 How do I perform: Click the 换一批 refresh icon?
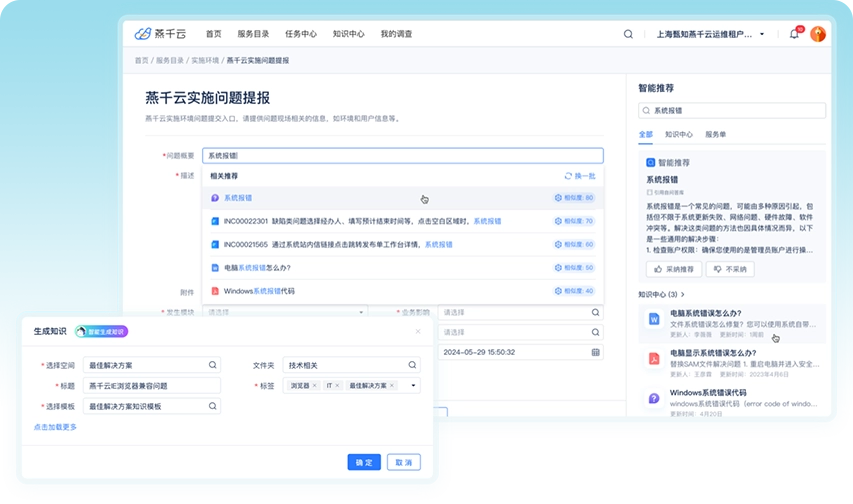(568, 175)
